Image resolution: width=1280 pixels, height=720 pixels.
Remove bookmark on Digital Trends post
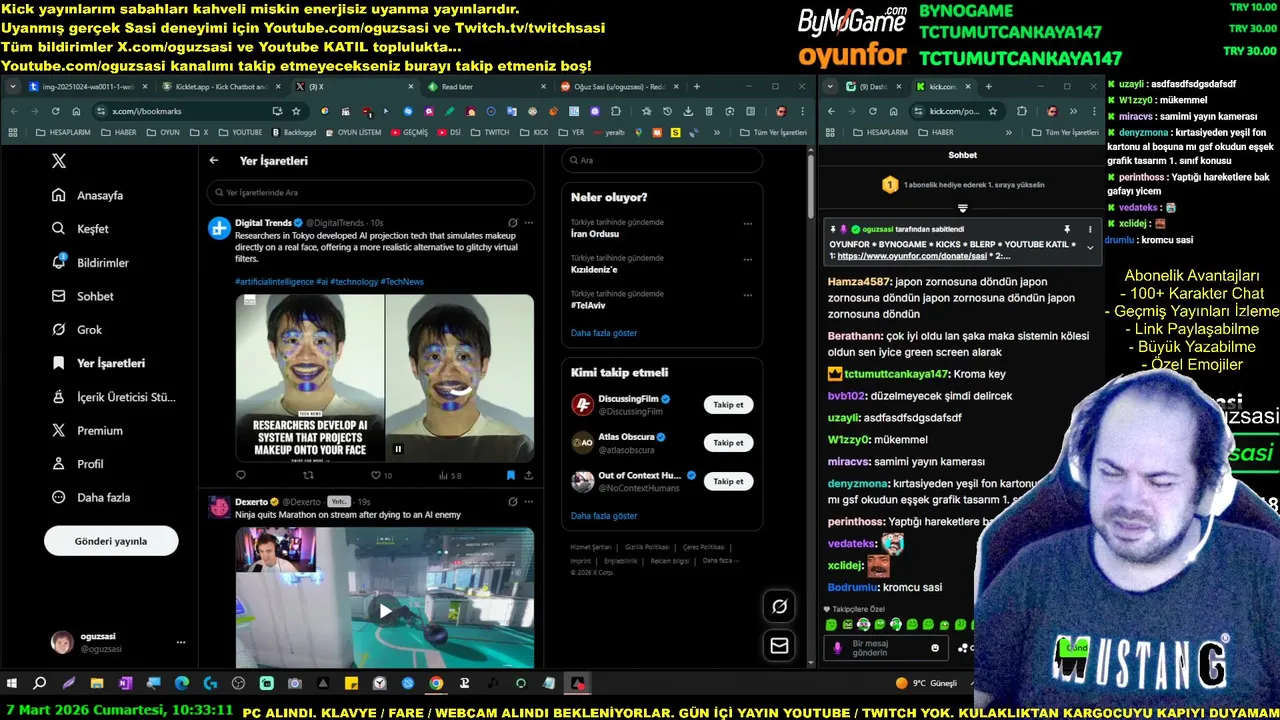coord(511,475)
